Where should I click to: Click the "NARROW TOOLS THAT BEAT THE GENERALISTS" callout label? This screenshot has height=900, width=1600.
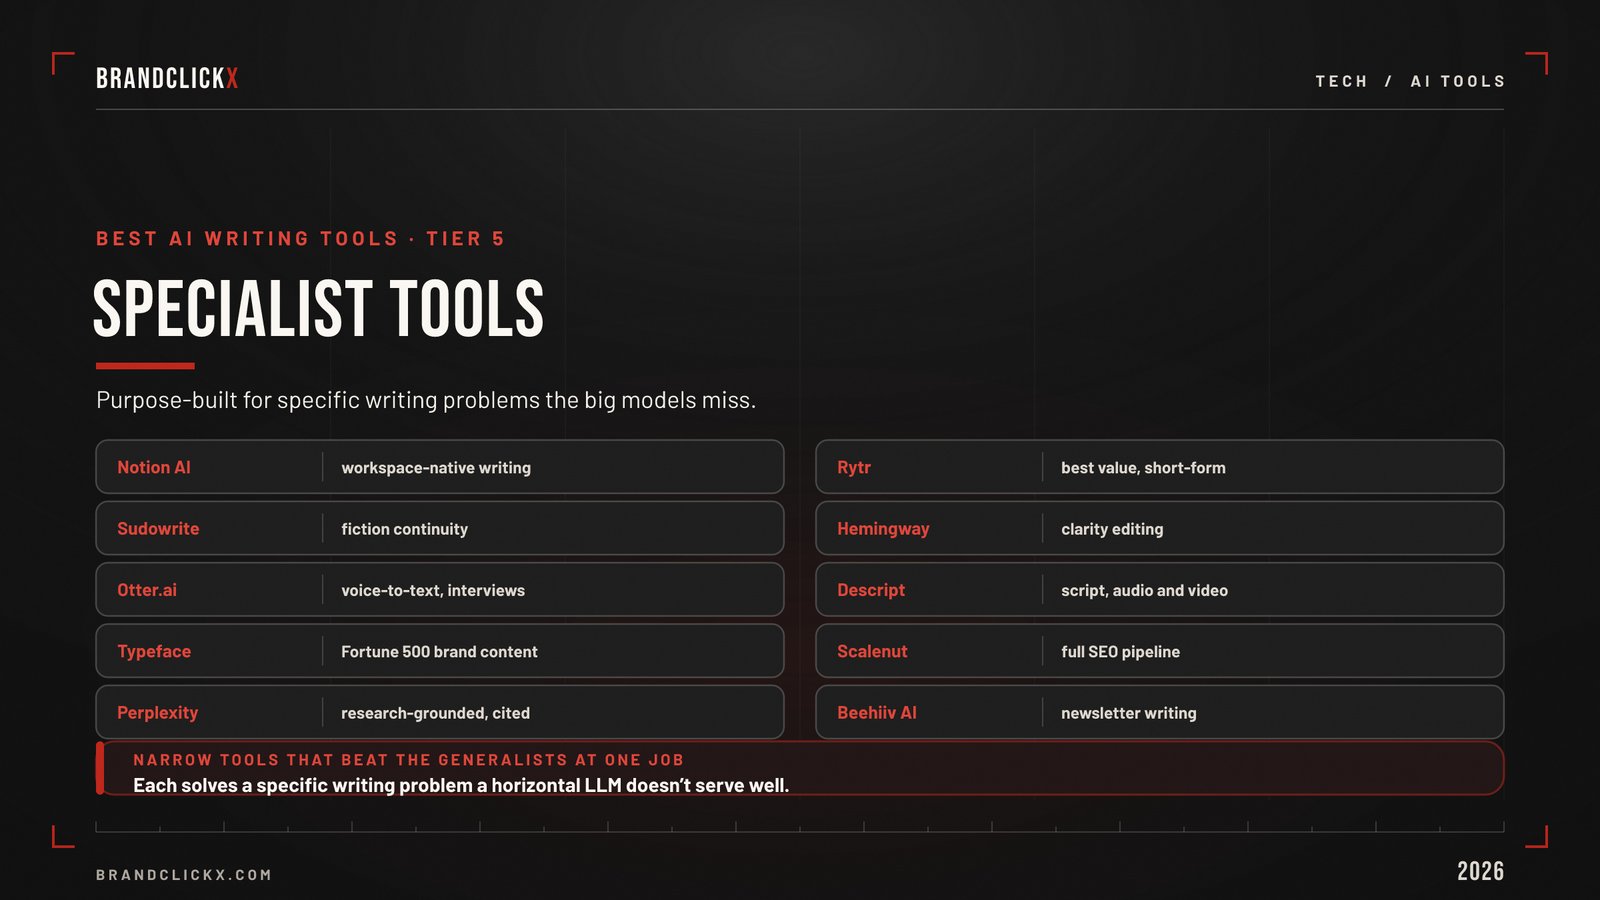(x=408, y=760)
